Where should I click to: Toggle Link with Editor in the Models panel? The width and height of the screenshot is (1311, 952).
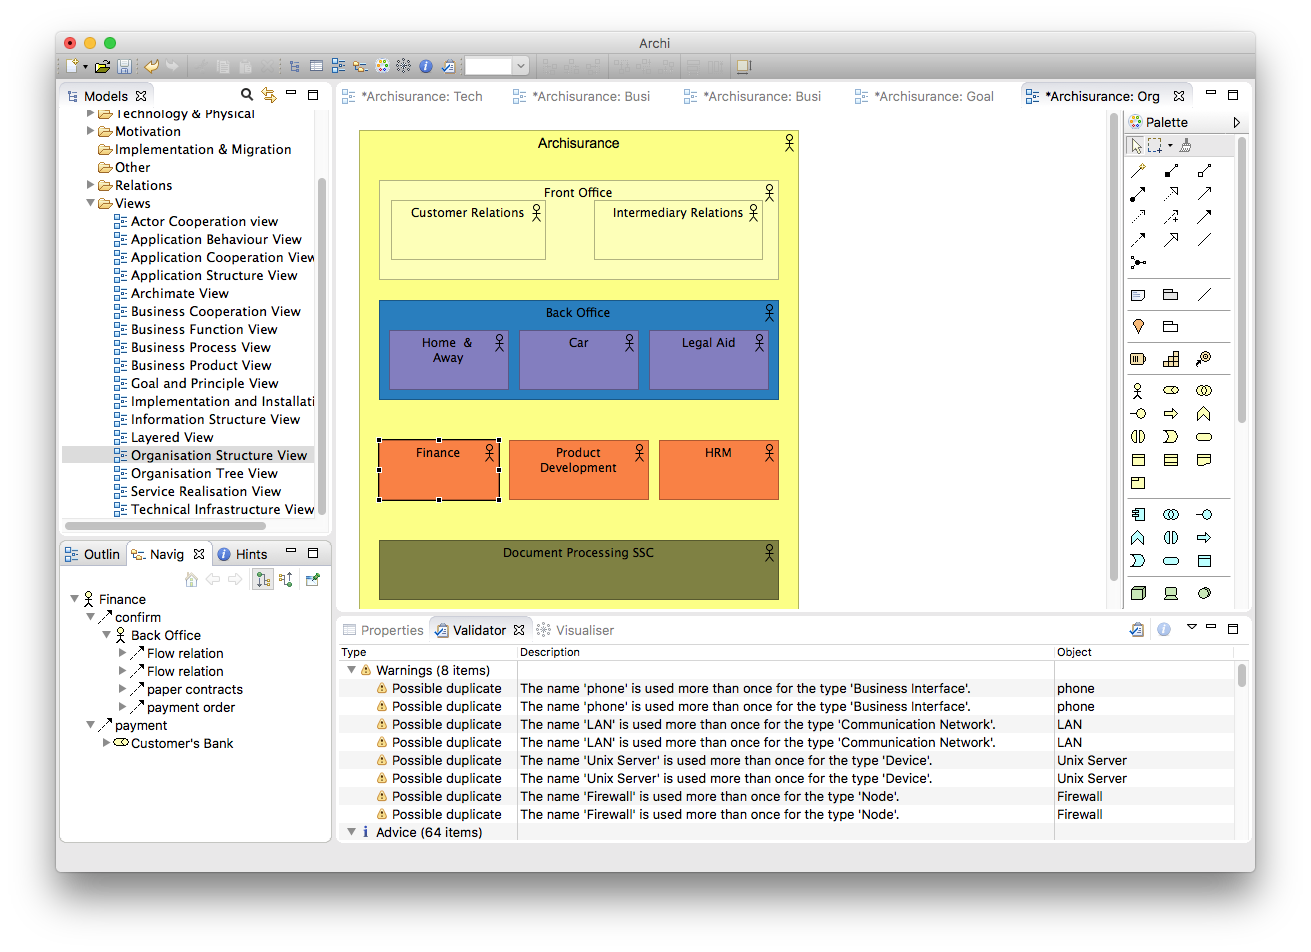tap(269, 95)
